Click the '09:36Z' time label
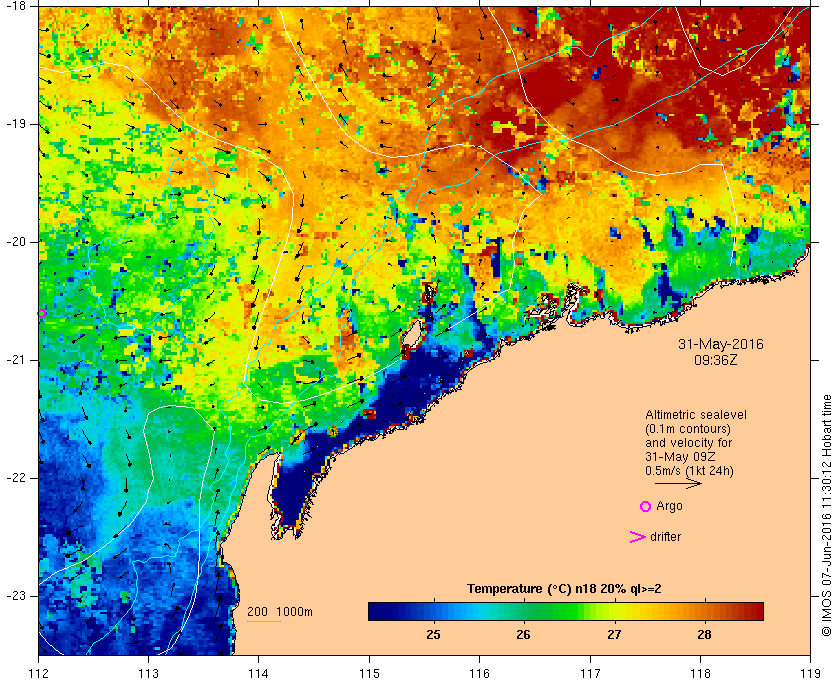Screen dimensions: 840x680 716,360
